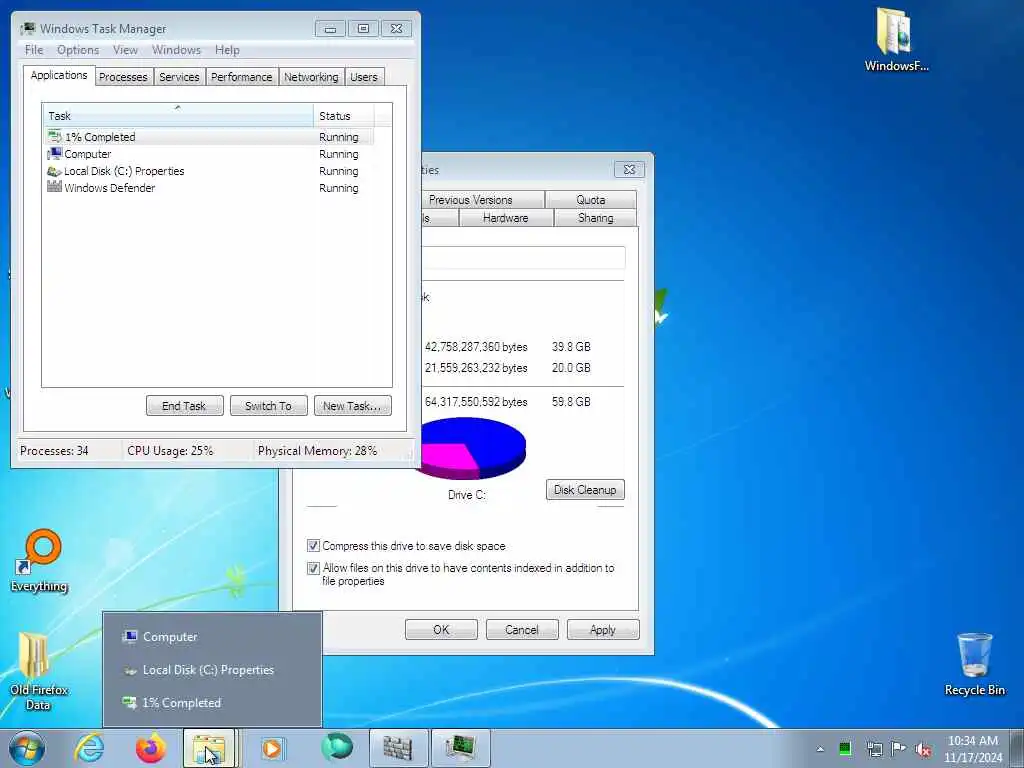Select the 1% Completed task row
The width and height of the screenshot is (1024, 768).
(x=208, y=137)
